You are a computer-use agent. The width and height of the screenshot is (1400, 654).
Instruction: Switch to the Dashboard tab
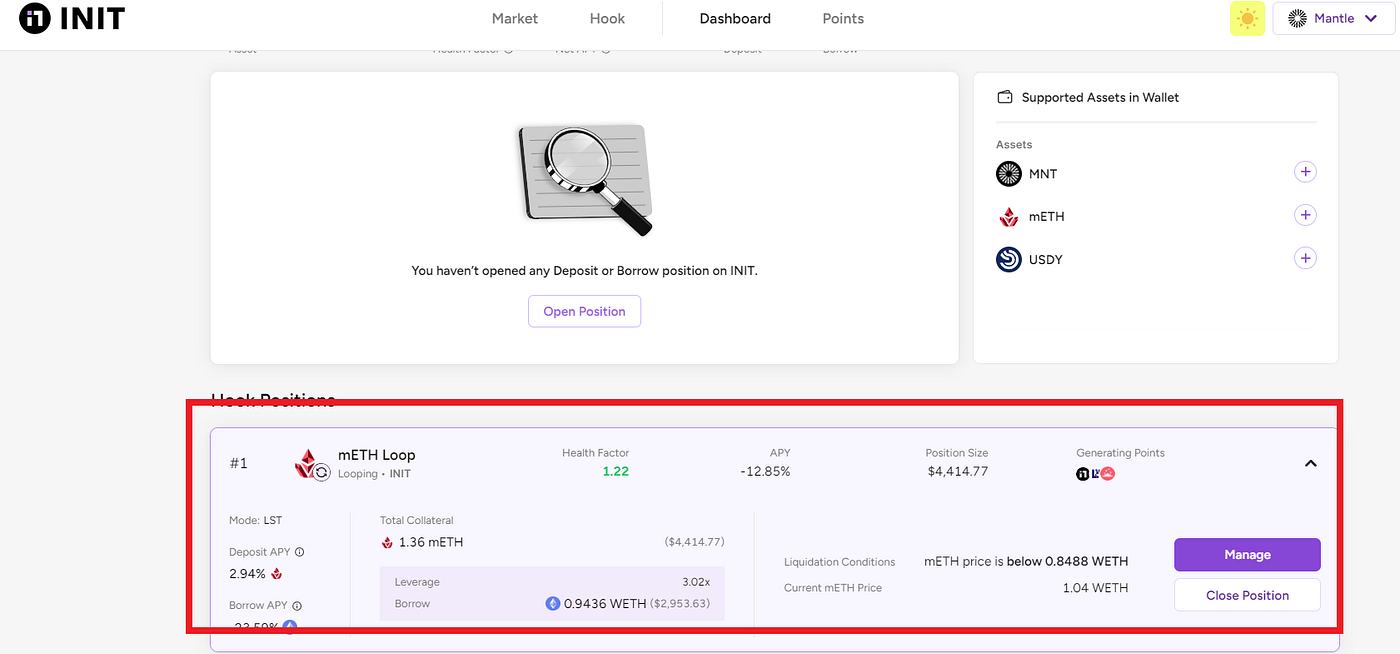735,18
